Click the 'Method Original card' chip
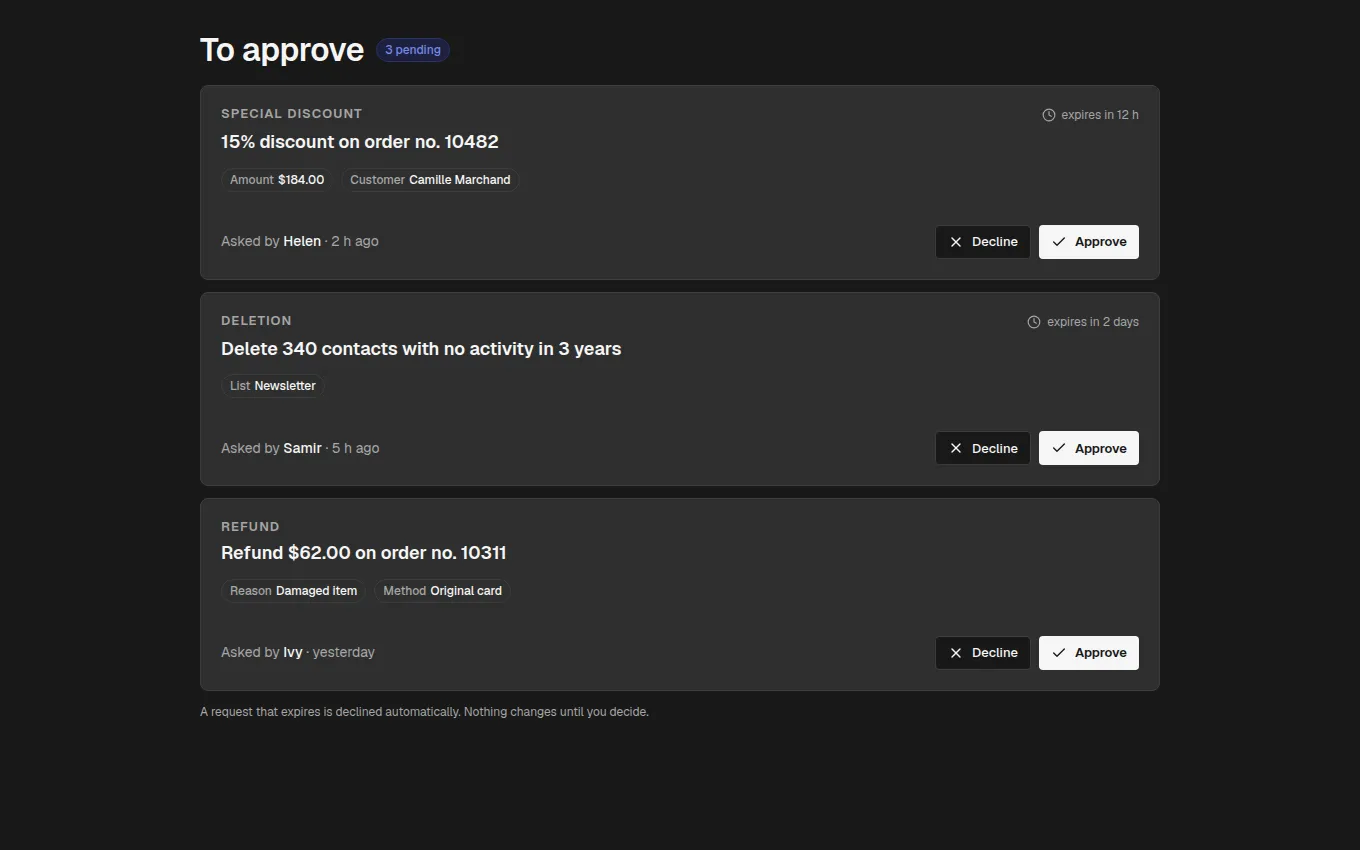The image size is (1360, 850). pyautogui.click(x=442, y=591)
